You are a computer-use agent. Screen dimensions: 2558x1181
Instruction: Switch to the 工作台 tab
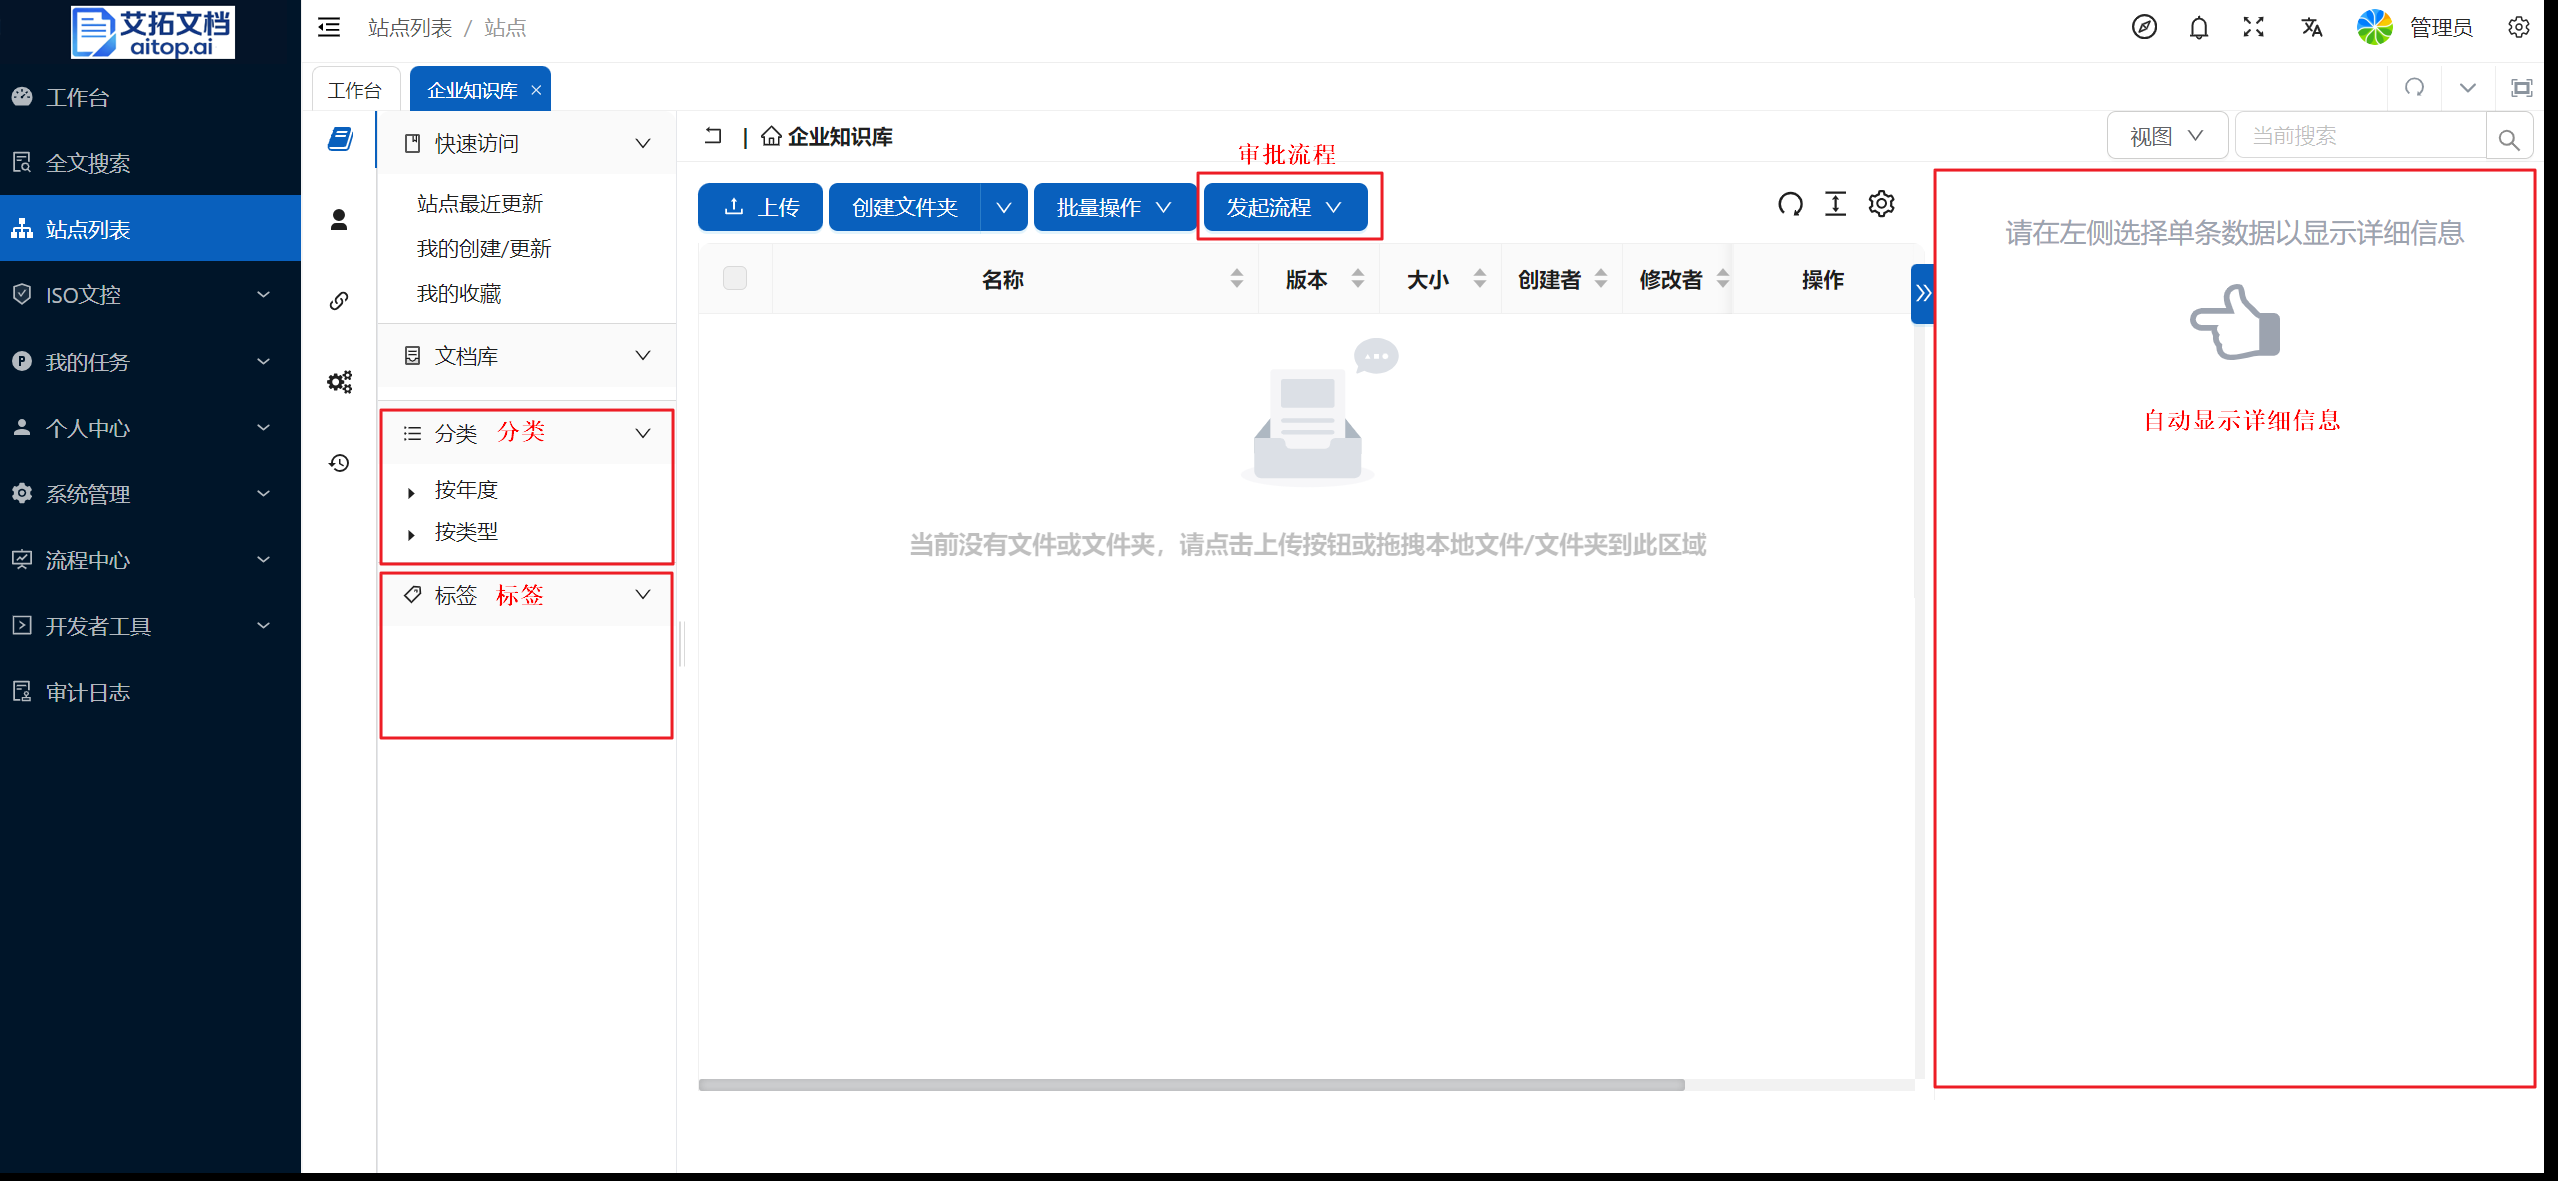pos(355,91)
